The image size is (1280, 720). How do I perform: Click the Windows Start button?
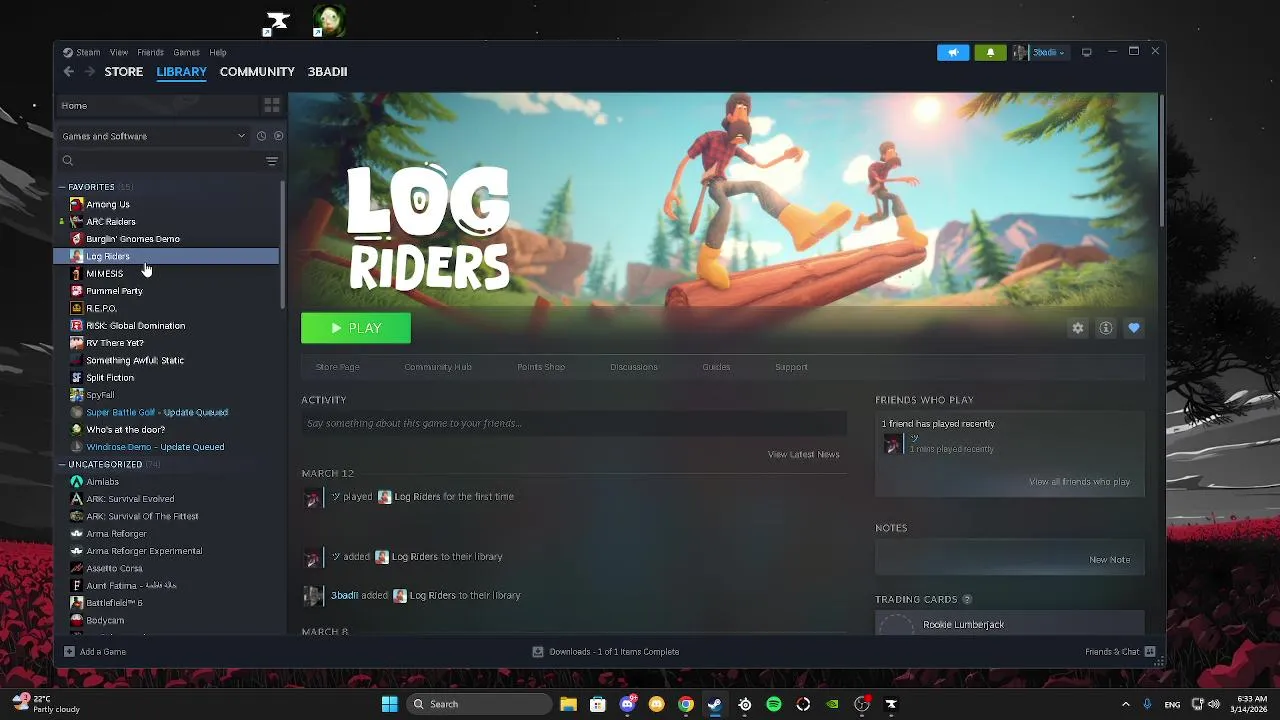pyautogui.click(x=389, y=704)
